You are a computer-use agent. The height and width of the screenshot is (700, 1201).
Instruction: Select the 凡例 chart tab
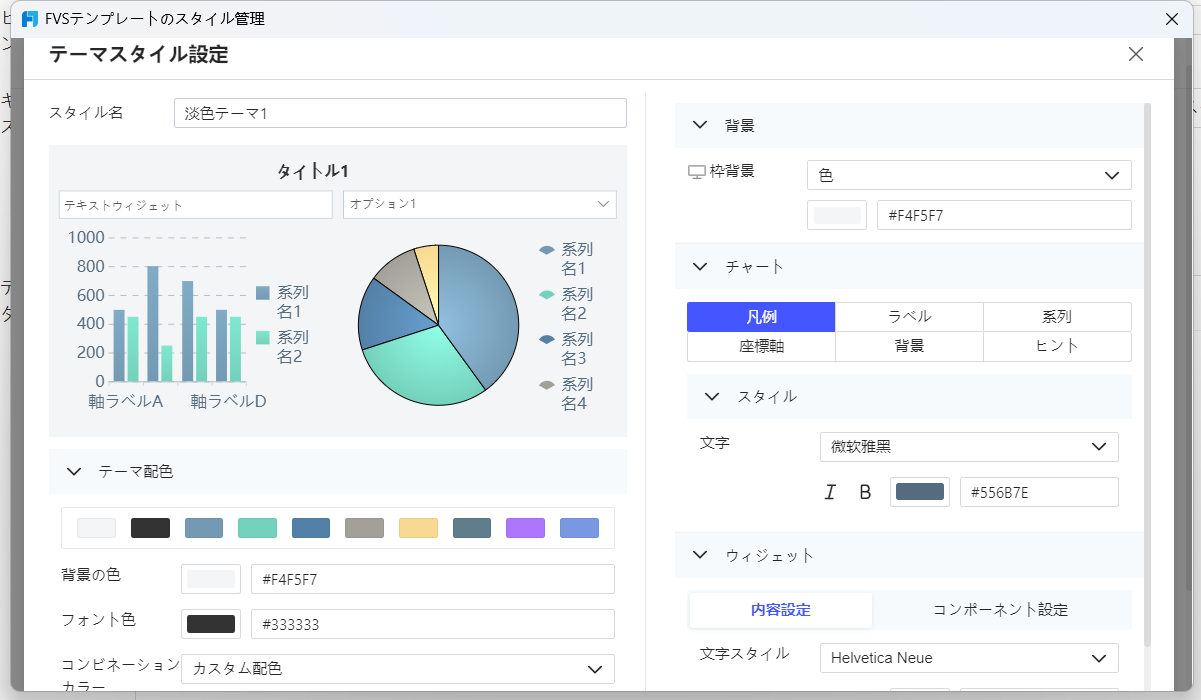761,317
